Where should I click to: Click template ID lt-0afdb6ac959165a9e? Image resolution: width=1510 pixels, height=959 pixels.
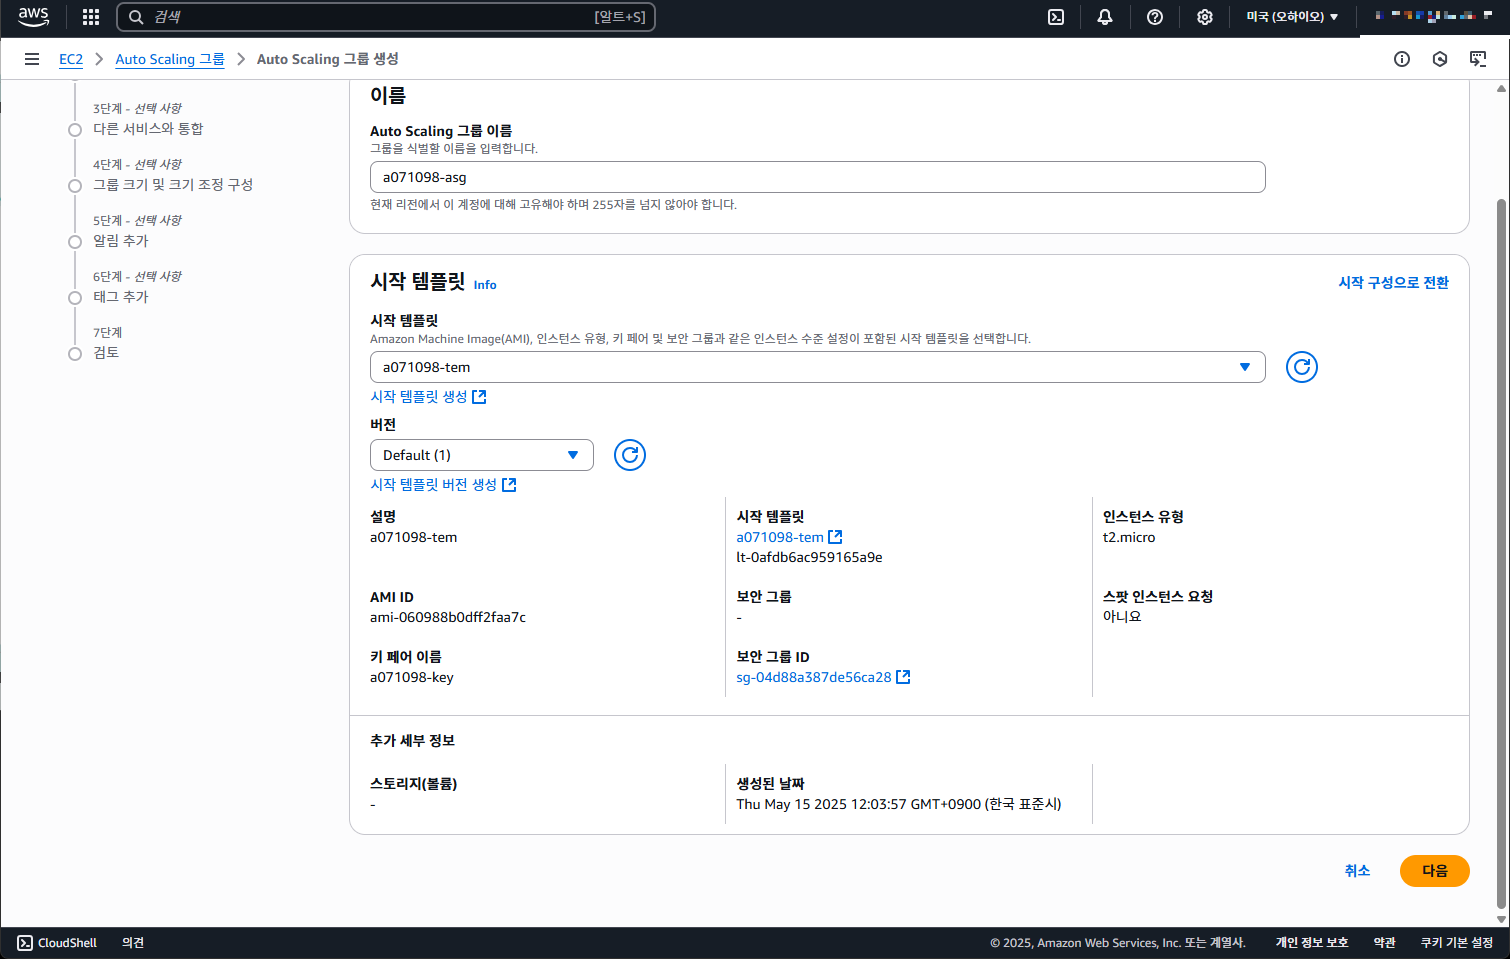[x=809, y=557]
